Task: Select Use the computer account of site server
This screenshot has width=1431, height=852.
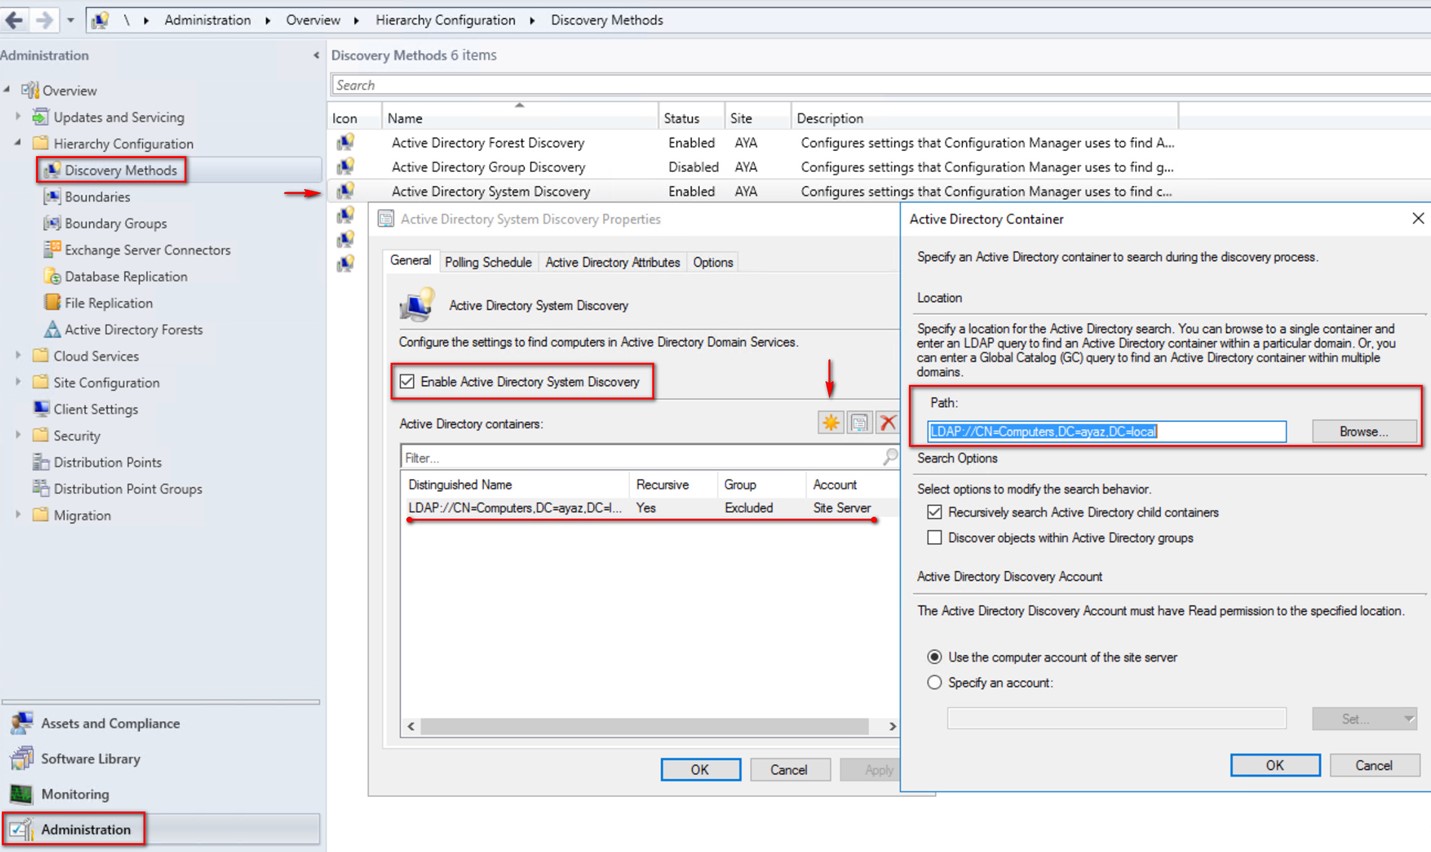Action: 934,657
